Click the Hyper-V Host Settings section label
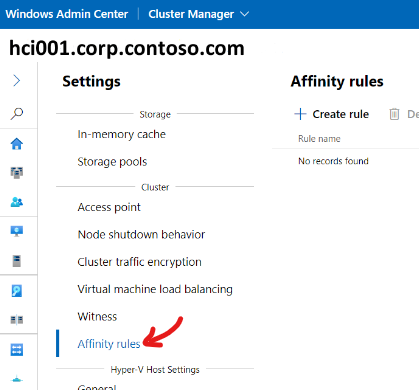The width and height of the screenshot is (419, 390). point(155,370)
